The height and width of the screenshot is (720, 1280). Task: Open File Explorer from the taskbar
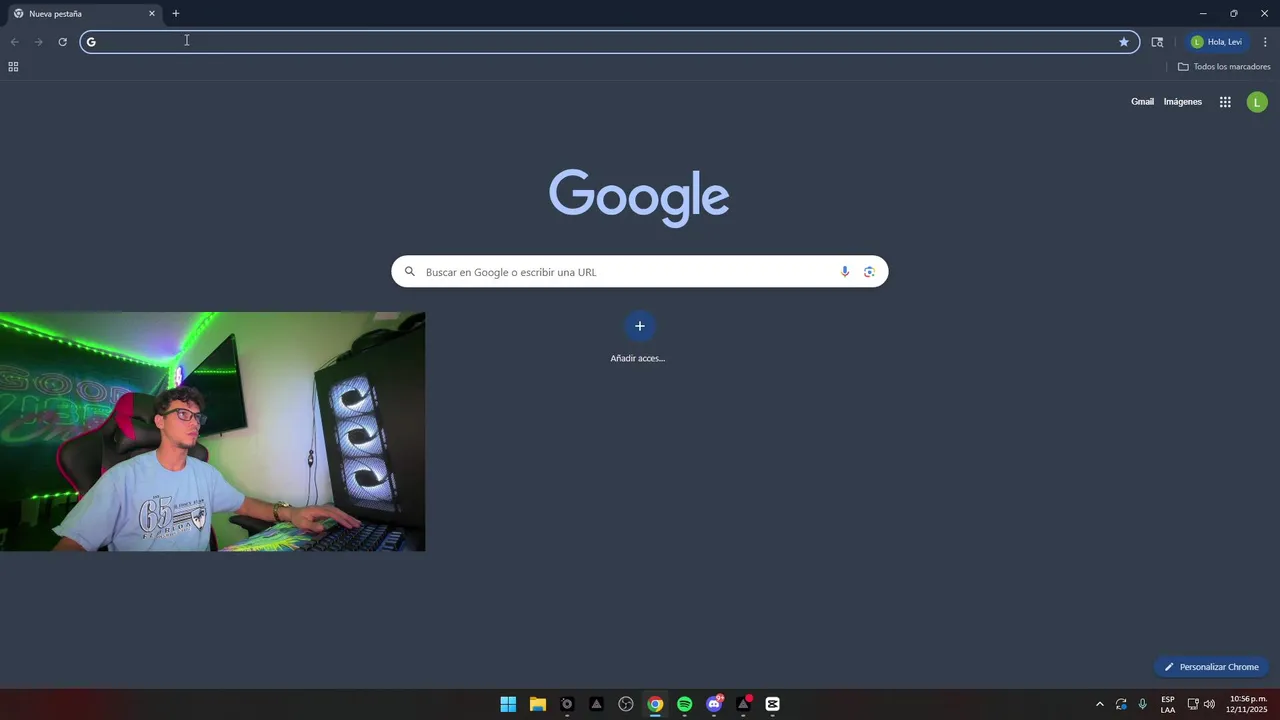point(538,704)
